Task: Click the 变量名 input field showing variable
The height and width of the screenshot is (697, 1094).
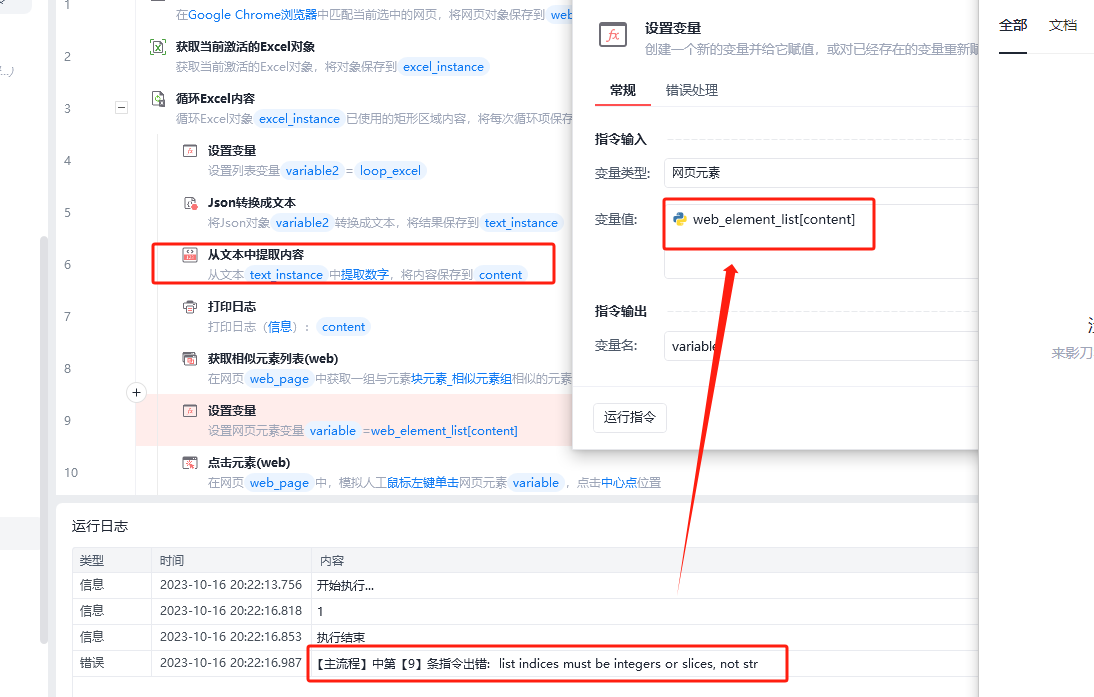Action: pyautogui.click(x=820, y=346)
